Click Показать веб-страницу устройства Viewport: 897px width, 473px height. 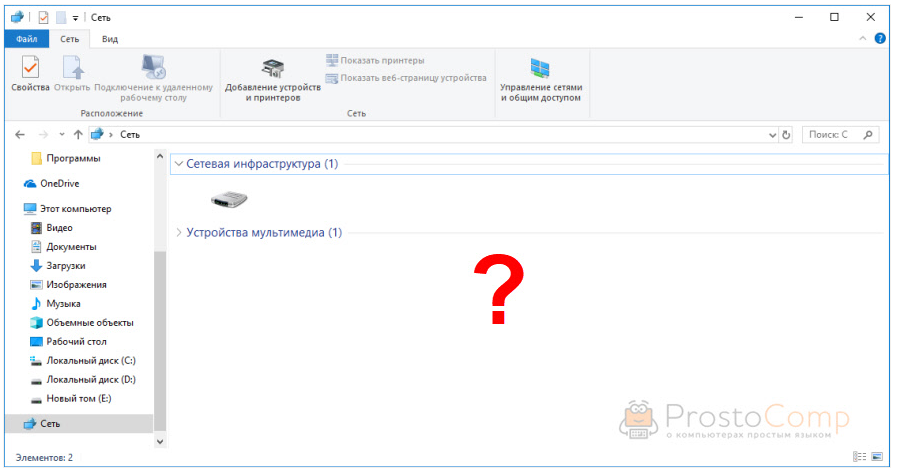pyautogui.click(x=406, y=78)
